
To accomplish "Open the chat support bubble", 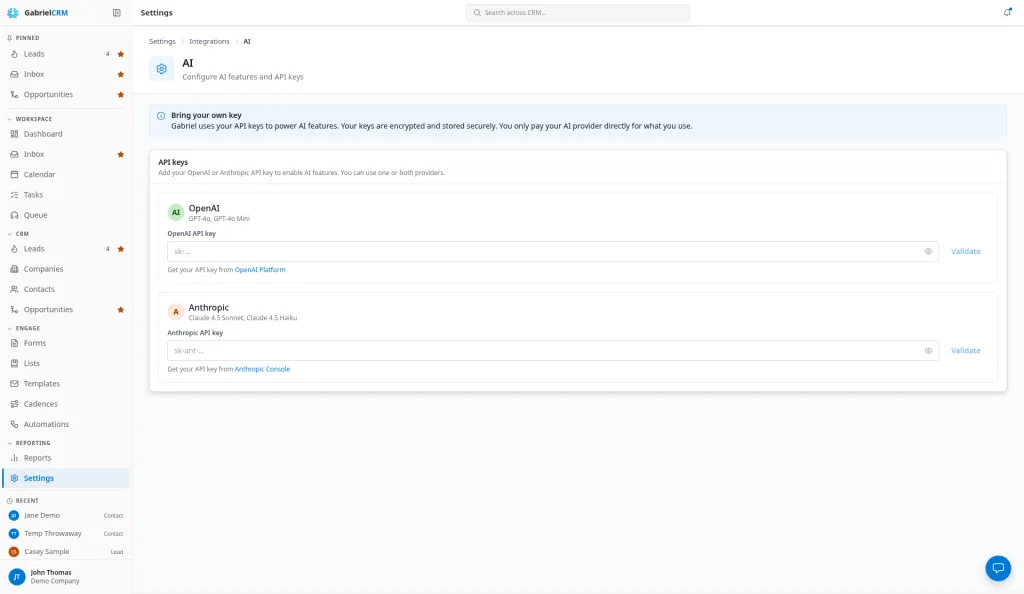I will [998, 568].
